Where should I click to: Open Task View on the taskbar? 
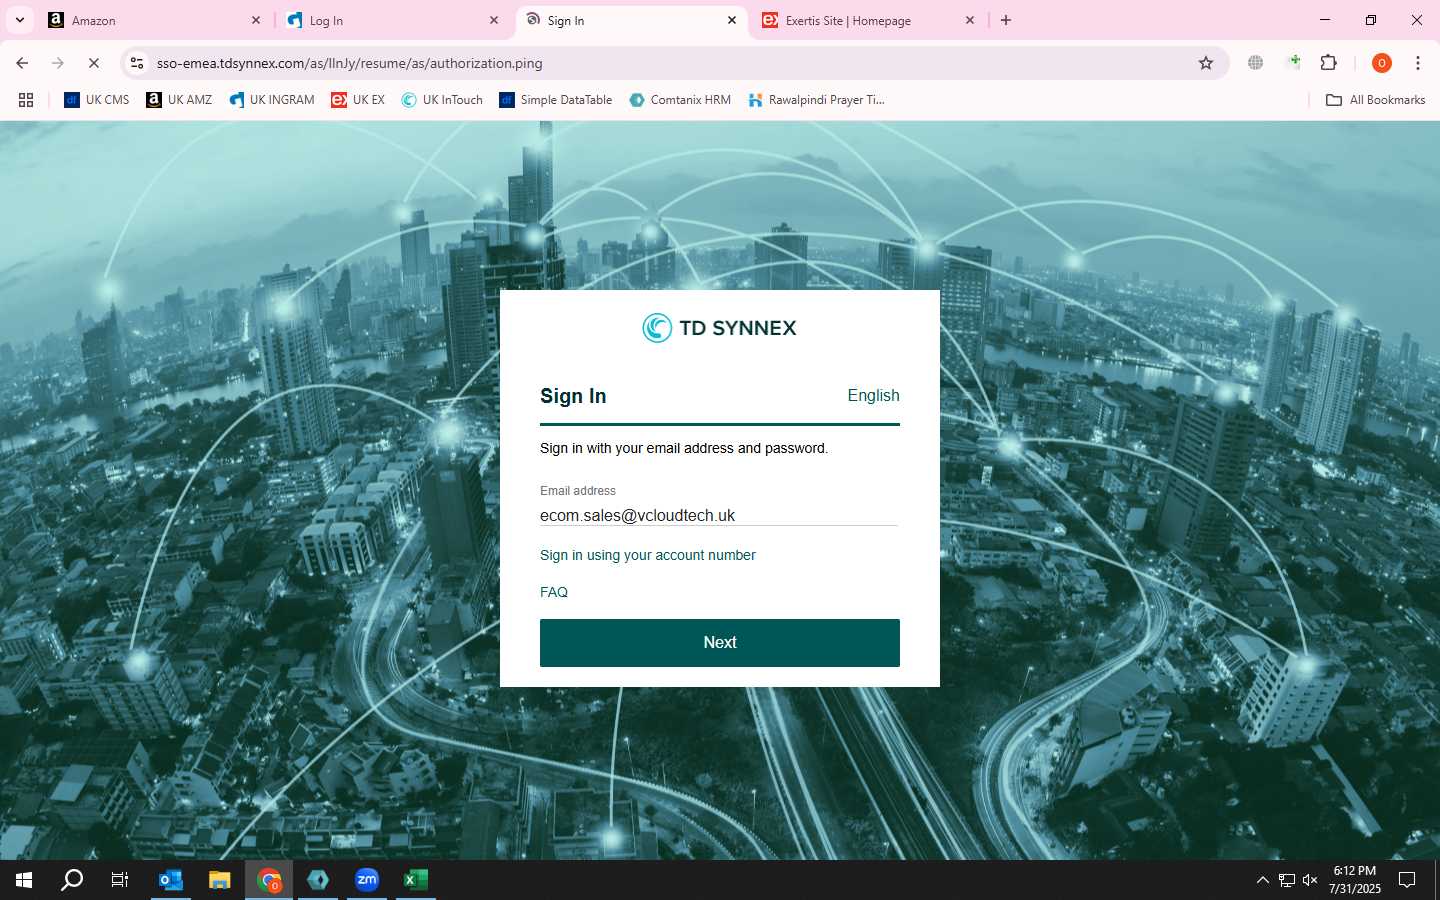(x=120, y=880)
